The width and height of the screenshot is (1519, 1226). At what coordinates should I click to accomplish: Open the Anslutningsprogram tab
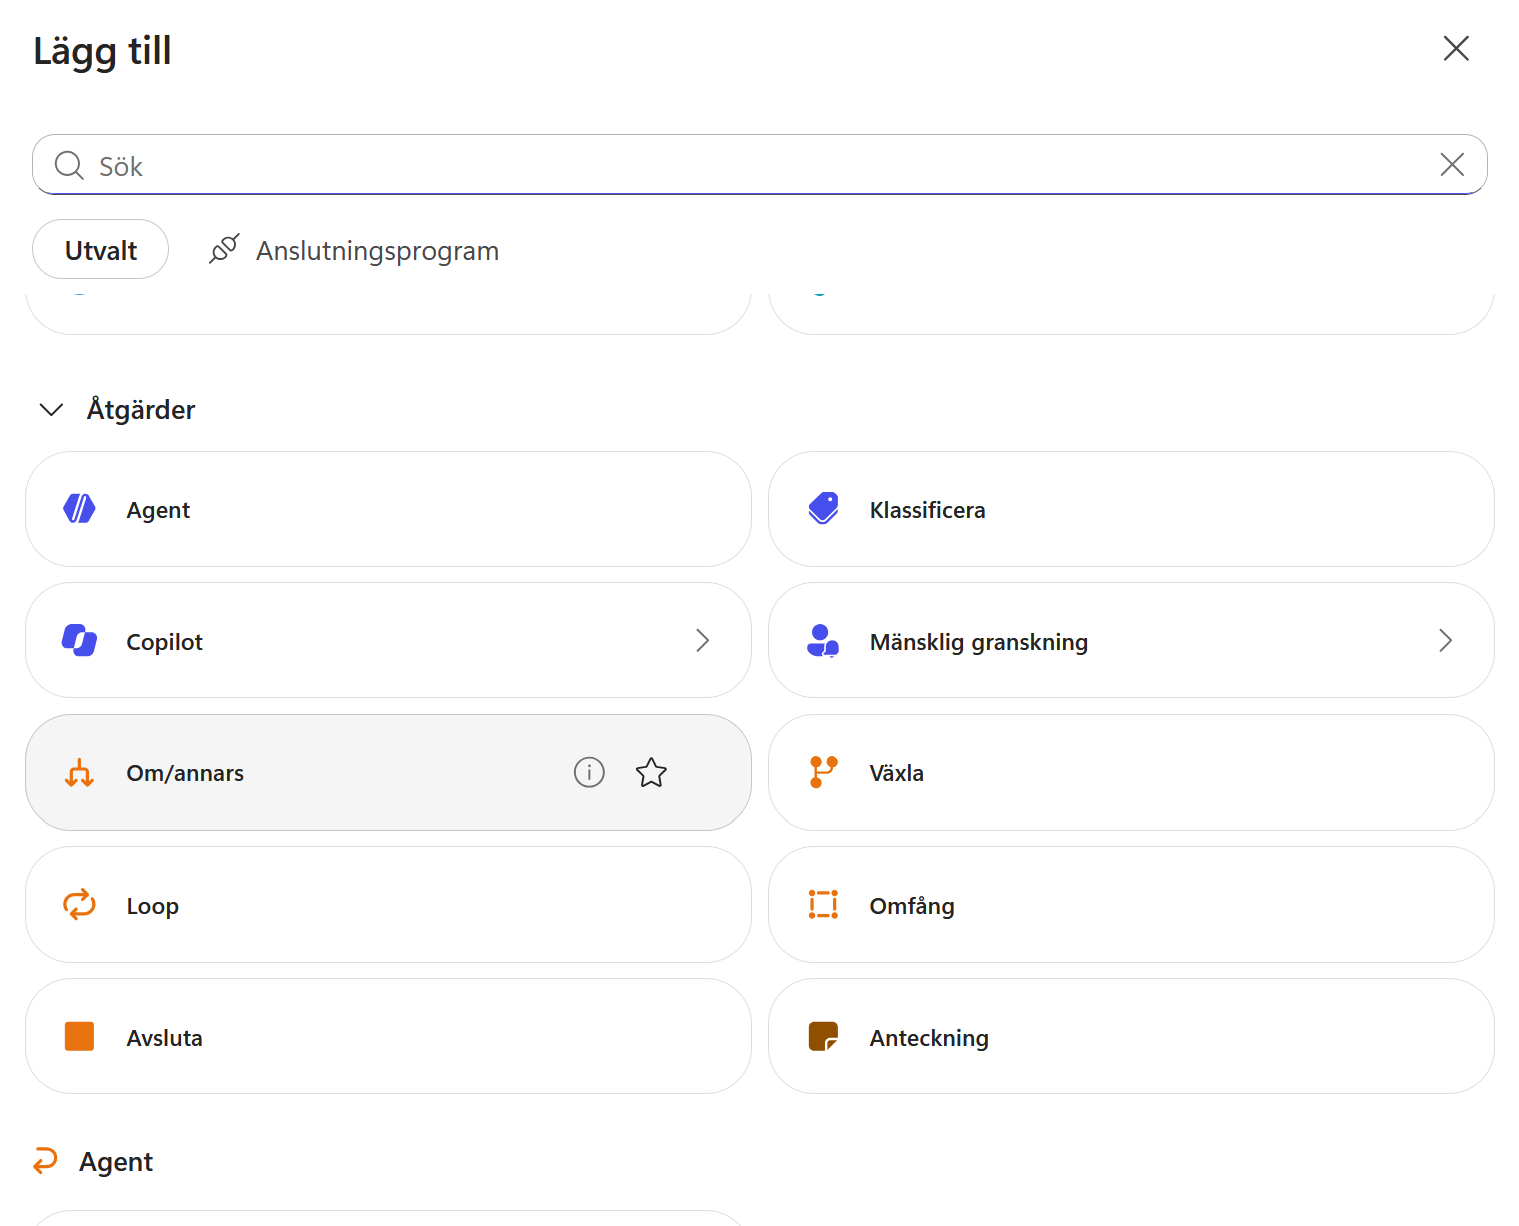point(354,250)
